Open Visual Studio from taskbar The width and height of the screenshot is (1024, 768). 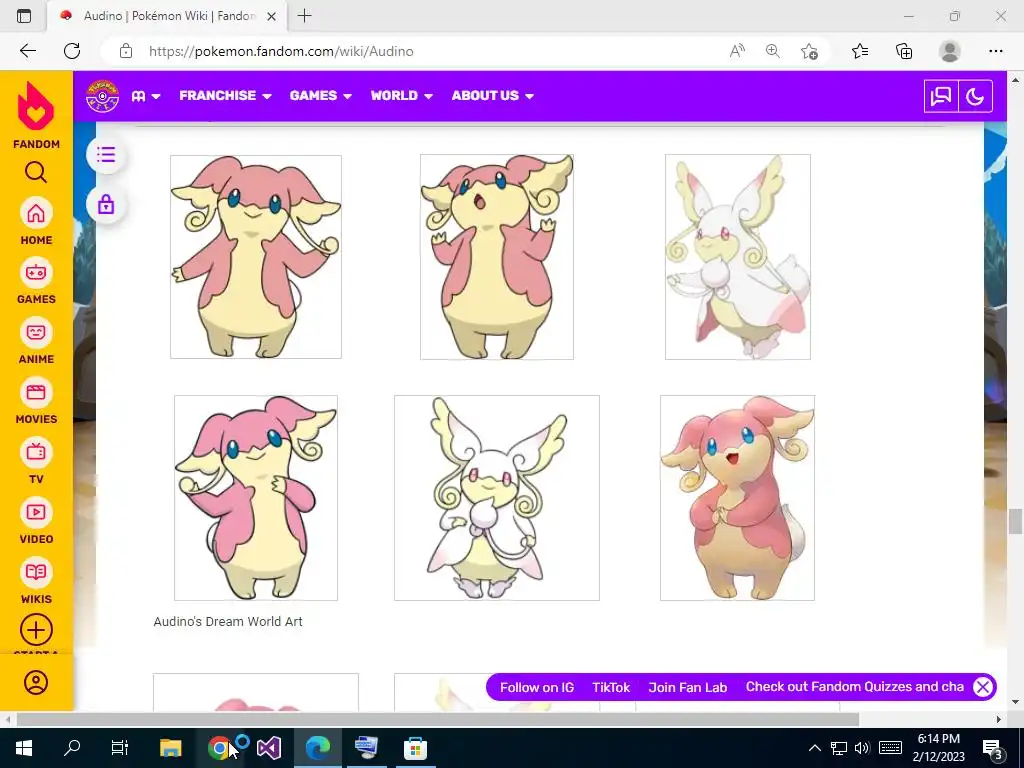pyautogui.click(x=268, y=748)
